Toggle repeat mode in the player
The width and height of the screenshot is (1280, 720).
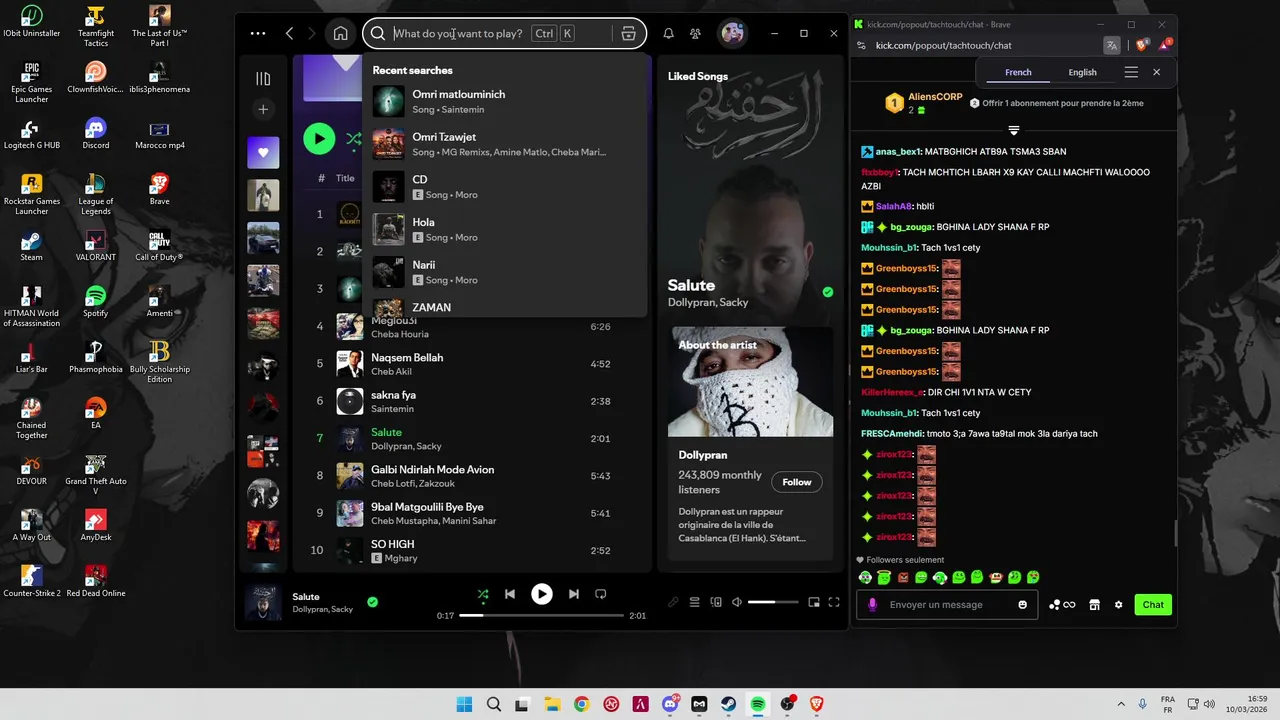601,594
